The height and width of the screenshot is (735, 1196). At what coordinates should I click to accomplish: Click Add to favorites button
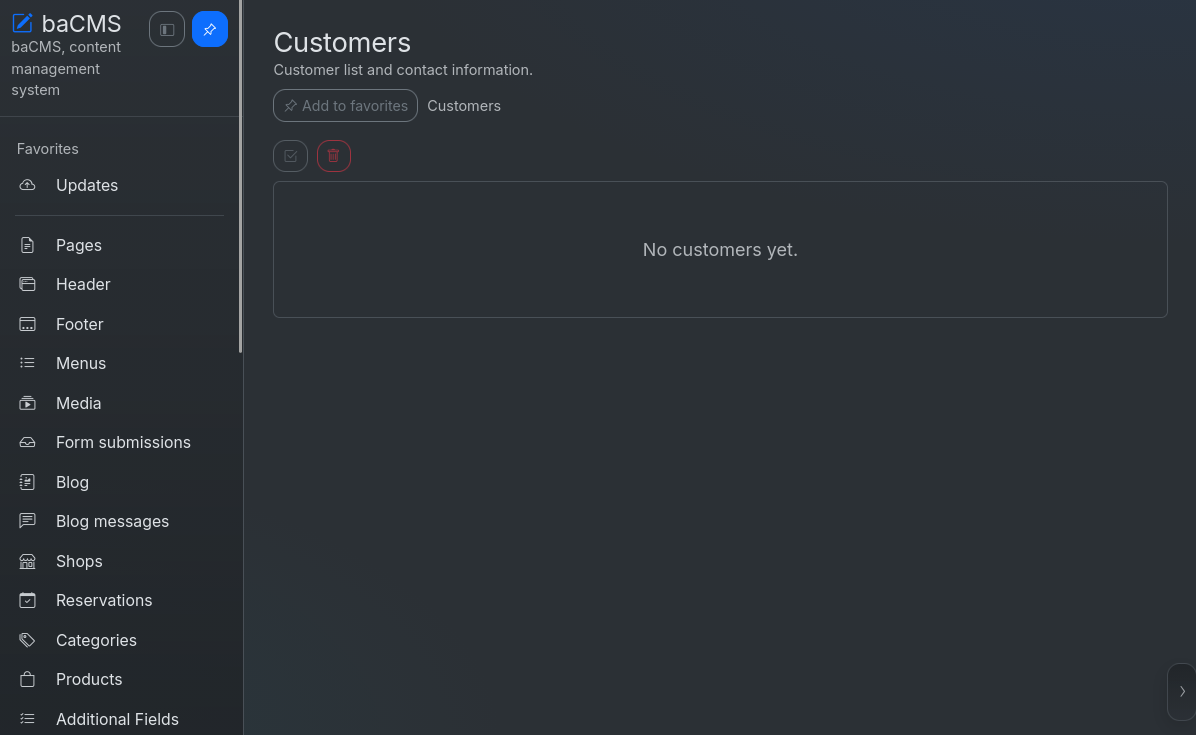click(x=346, y=106)
